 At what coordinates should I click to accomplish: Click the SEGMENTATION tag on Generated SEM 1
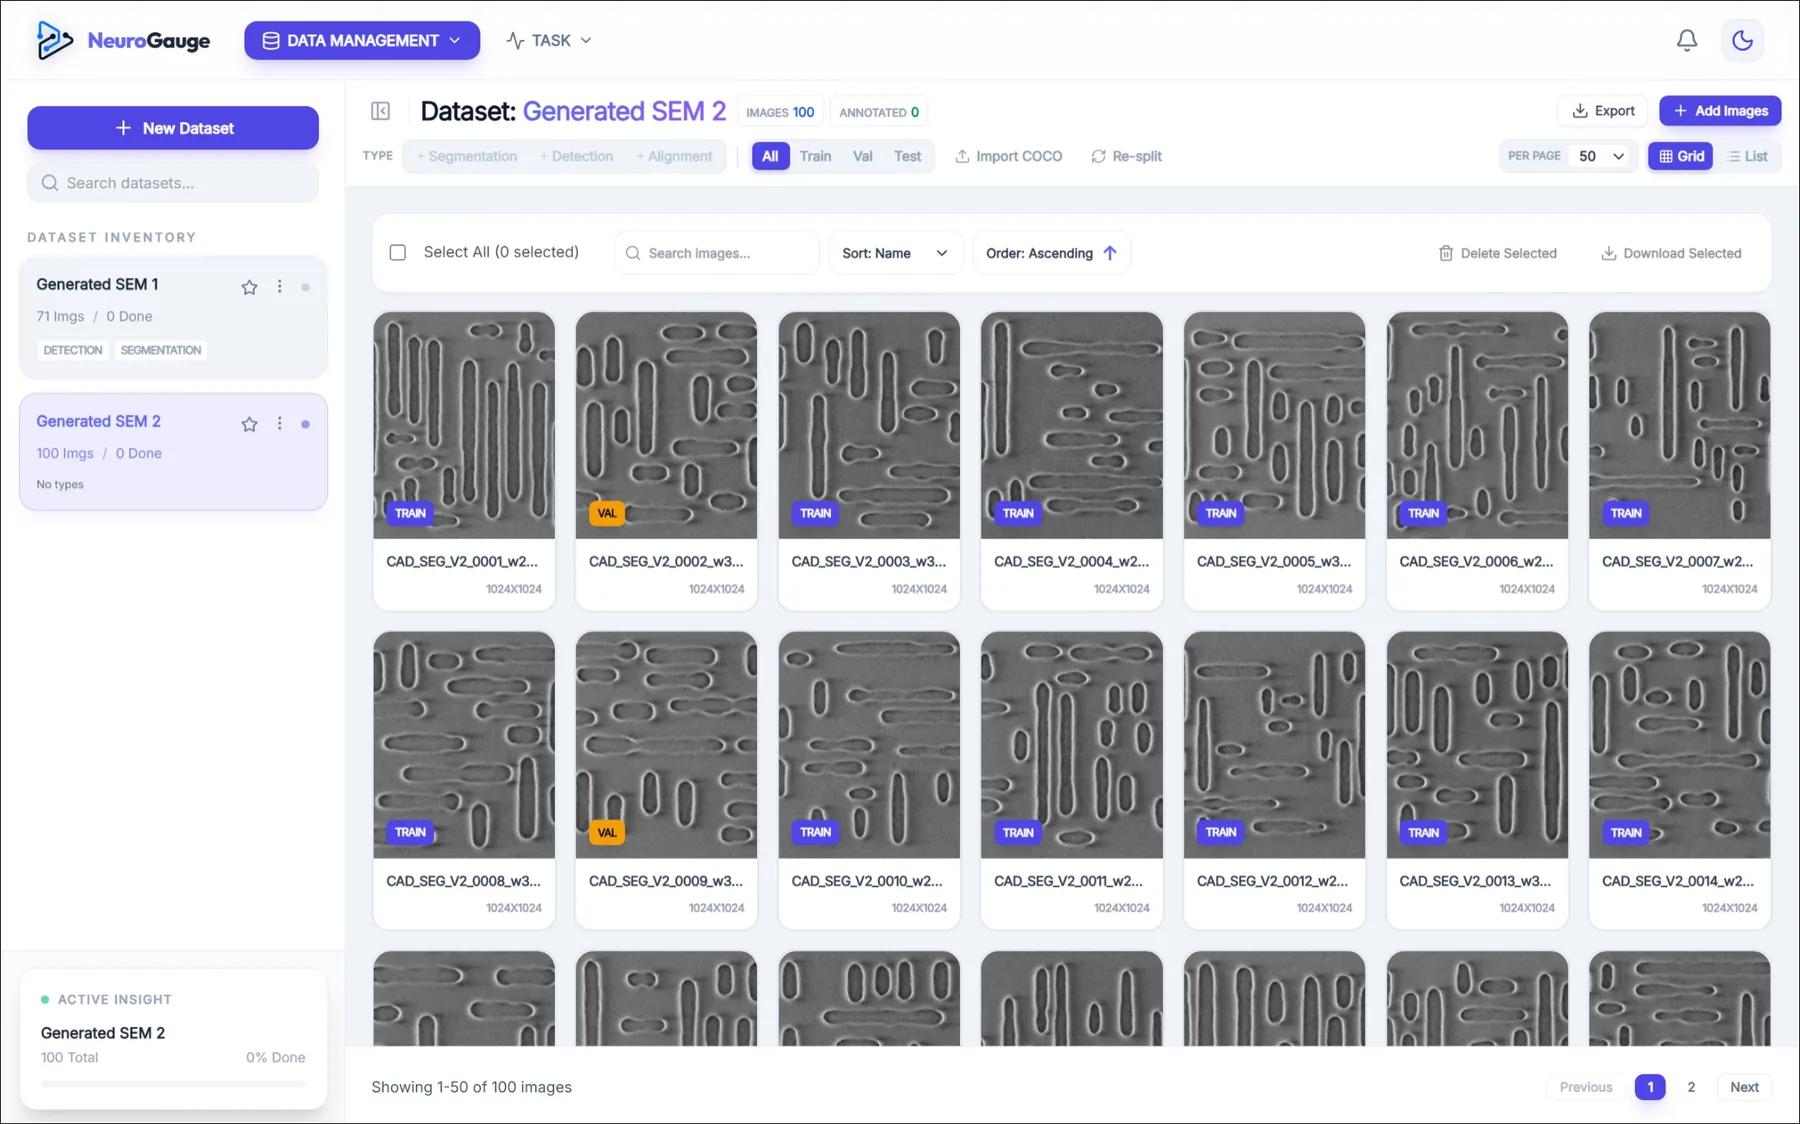161,351
